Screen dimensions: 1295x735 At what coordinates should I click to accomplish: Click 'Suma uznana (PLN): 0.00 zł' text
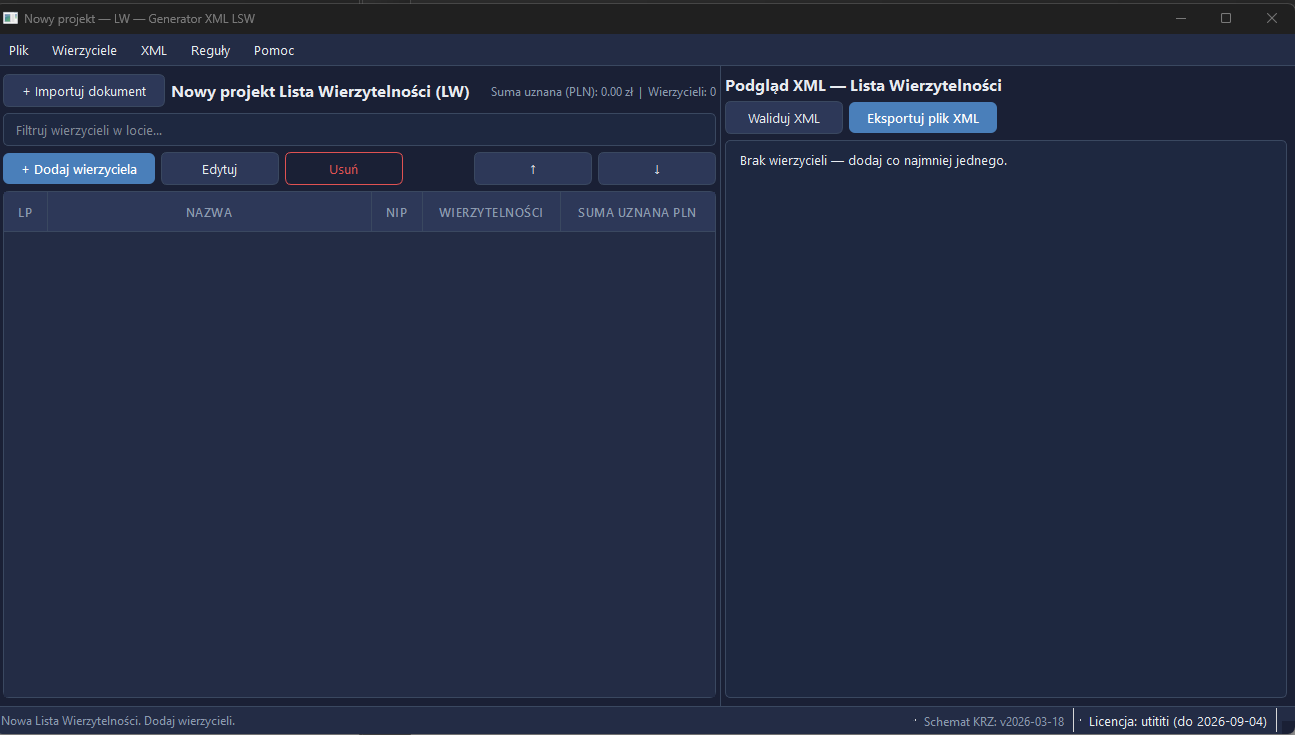click(x=562, y=92)
